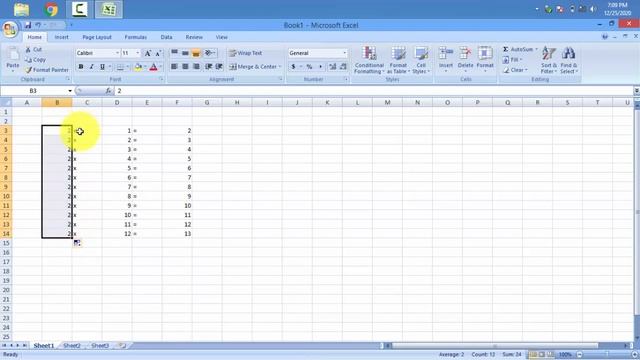This screenshot has height=360, width=640.
Task: Open the Clear options
Action: pos(515,70)
